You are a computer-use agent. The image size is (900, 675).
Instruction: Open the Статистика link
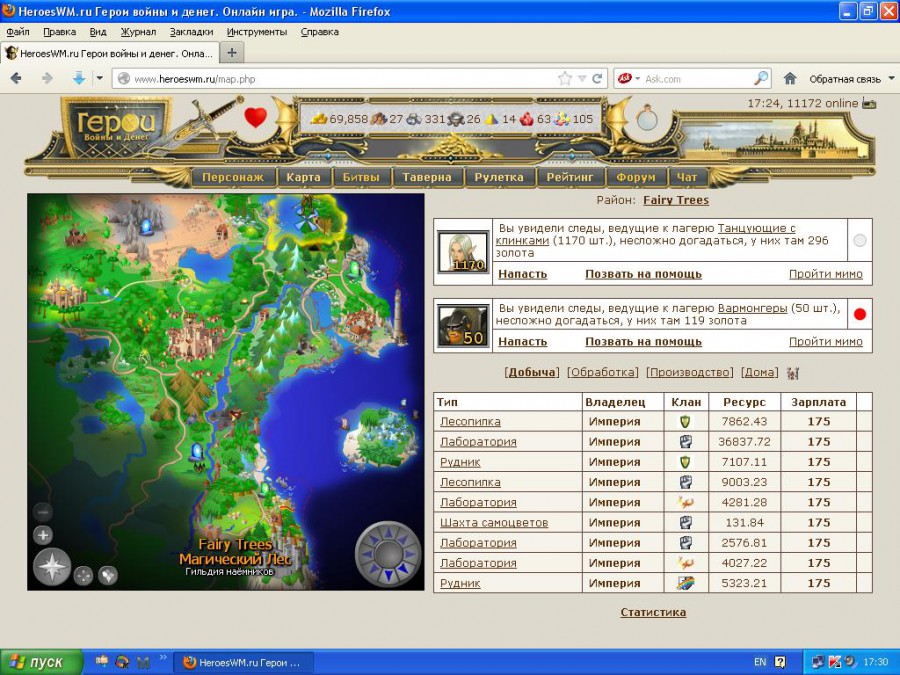point(653,612)
